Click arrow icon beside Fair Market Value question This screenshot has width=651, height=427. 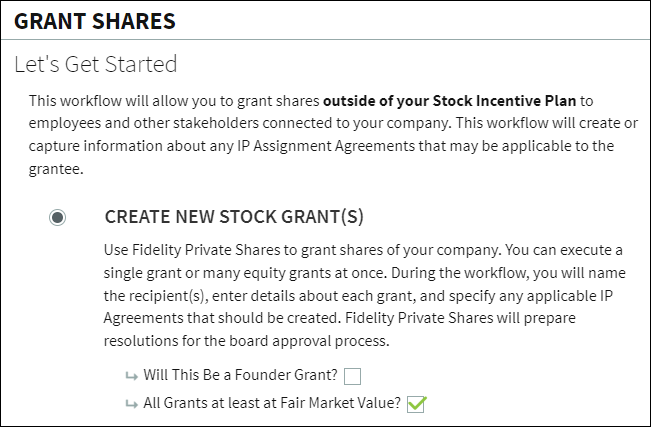pos(130,403)
